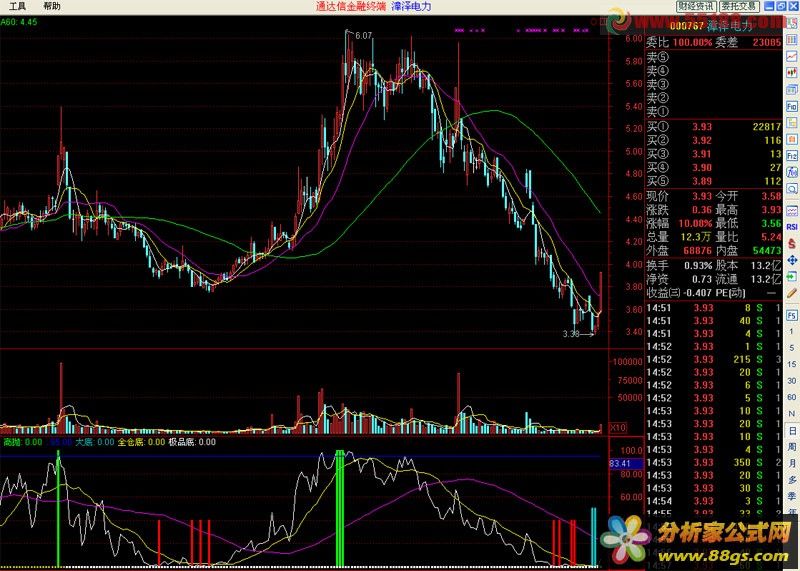800x571 pixels.
Task: Click the FS intraday chart icon
Action: tap(792, 315)
